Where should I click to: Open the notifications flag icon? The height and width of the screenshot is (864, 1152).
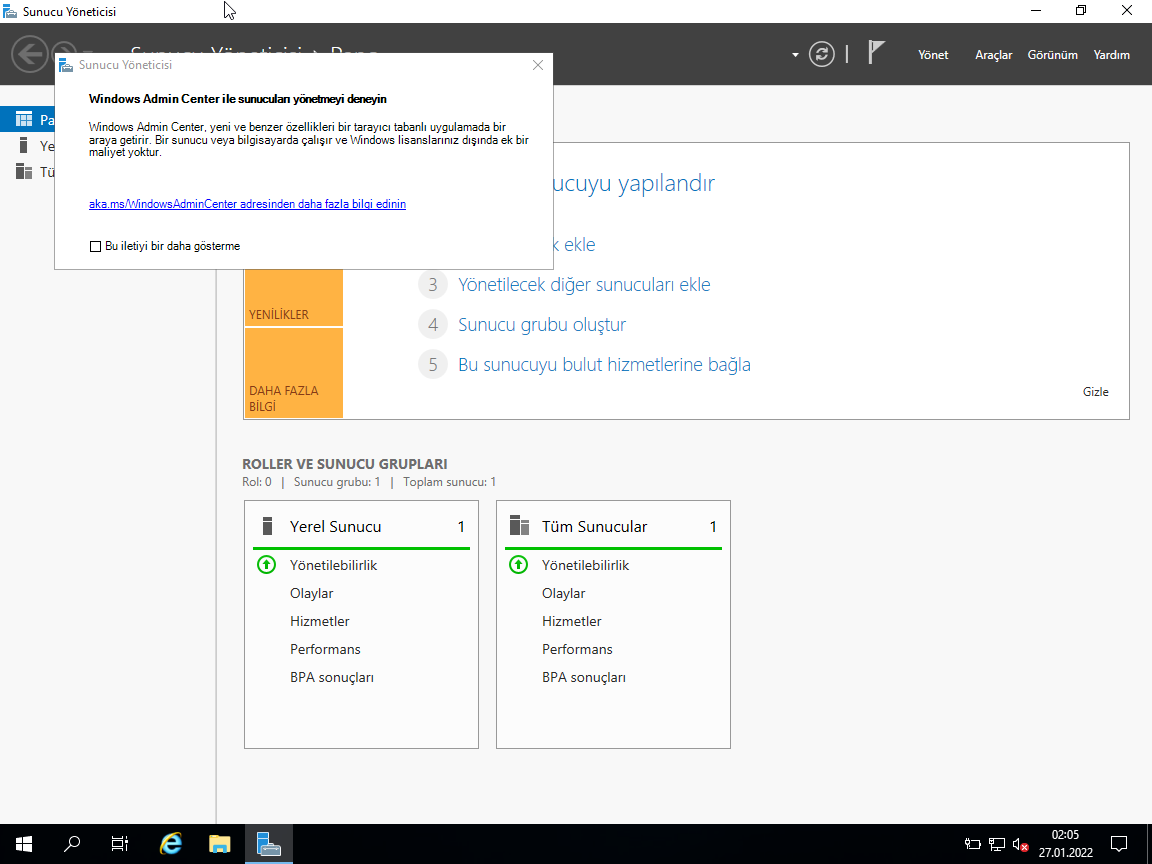[x=876, y=53]
